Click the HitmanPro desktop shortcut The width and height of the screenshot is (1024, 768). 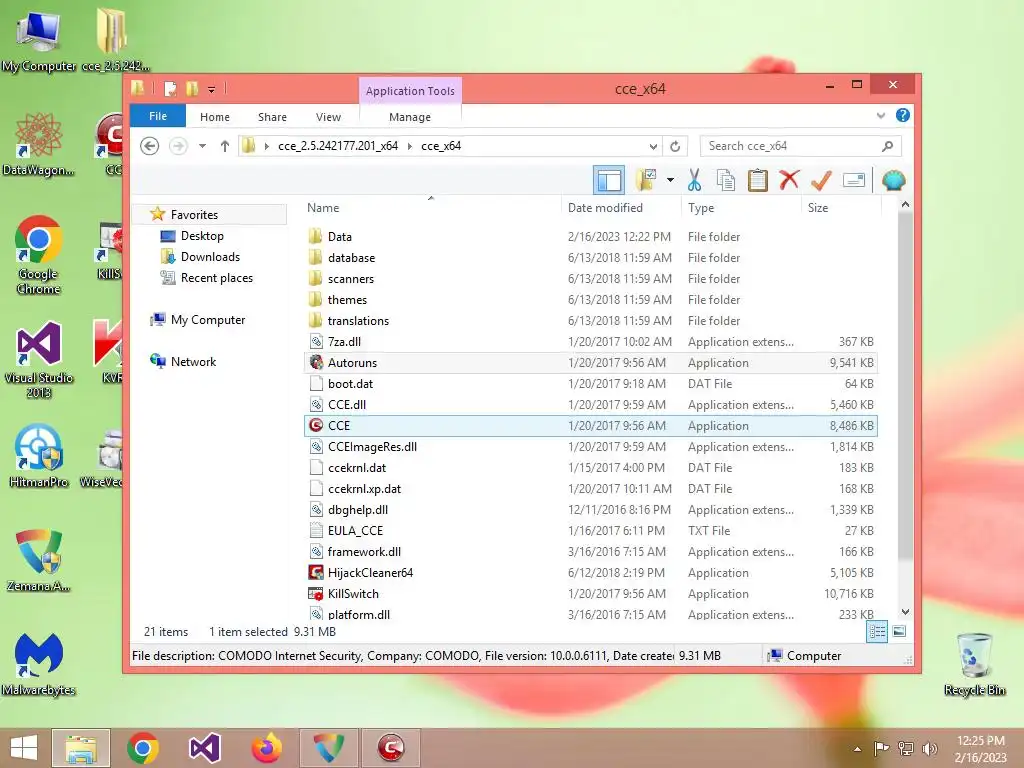tap(39, 456)
